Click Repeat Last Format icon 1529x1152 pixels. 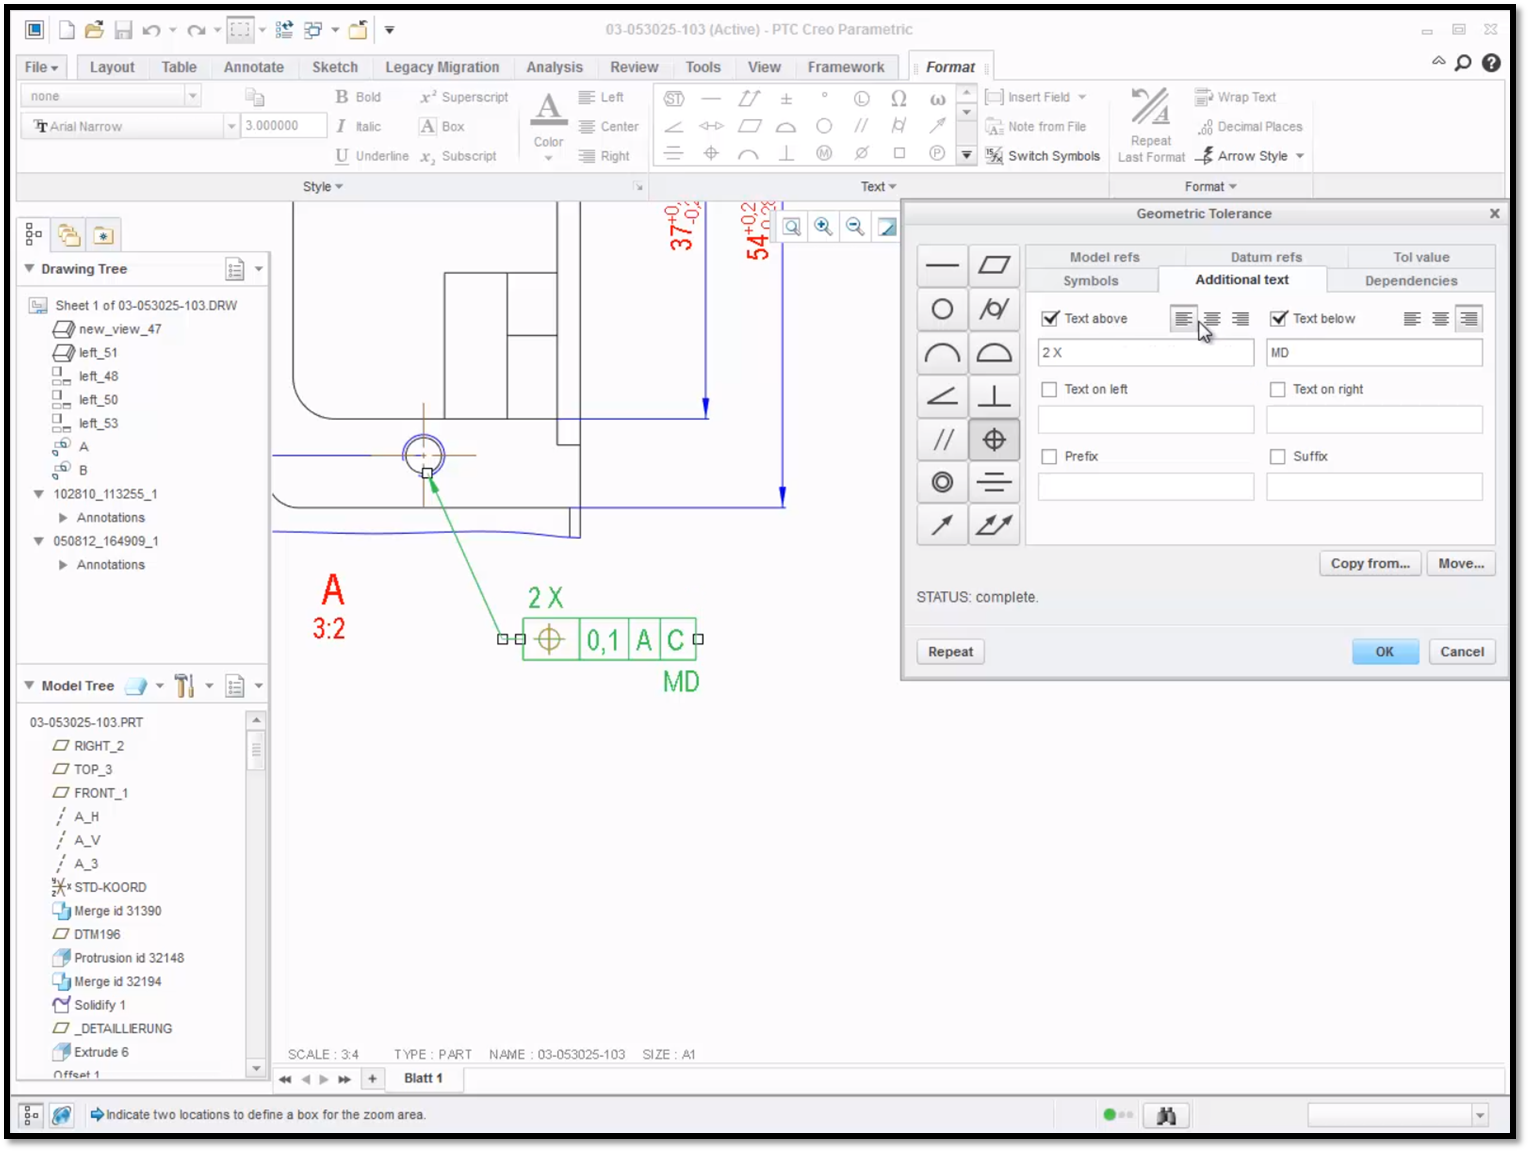tap(1150, 125)
